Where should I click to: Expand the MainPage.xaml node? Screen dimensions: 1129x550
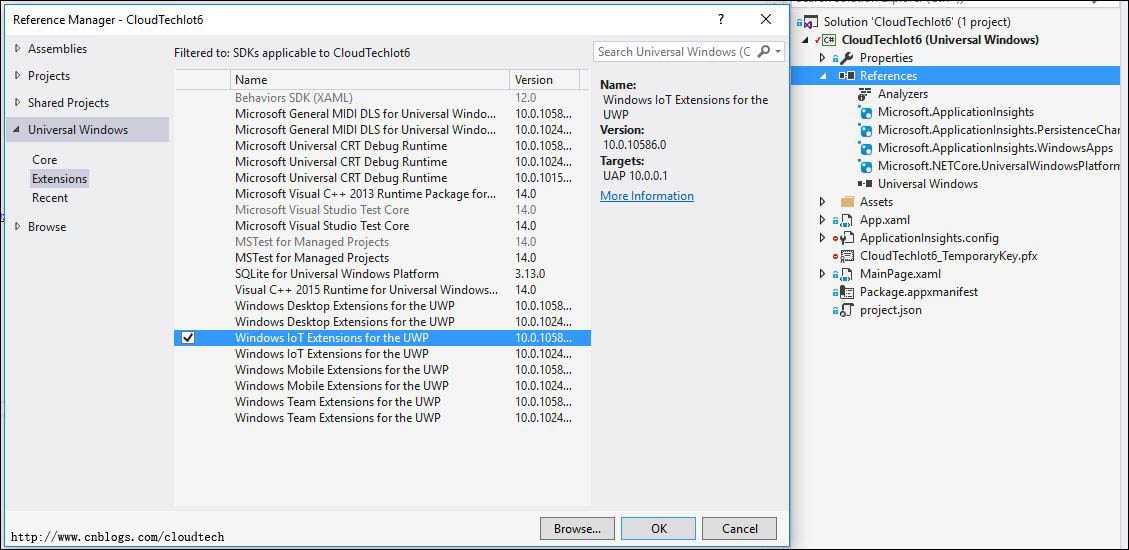point(823,274)
